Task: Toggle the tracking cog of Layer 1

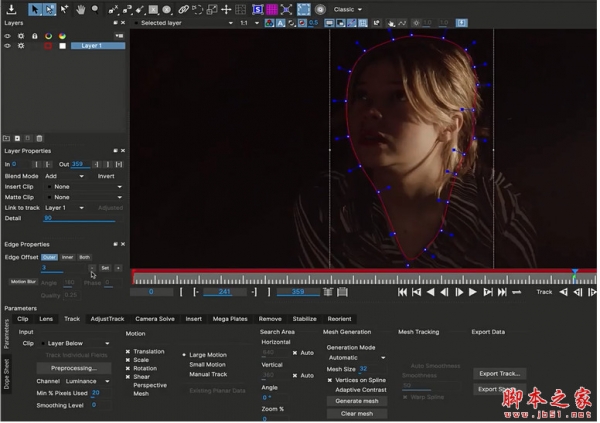Action: point(21,46)
